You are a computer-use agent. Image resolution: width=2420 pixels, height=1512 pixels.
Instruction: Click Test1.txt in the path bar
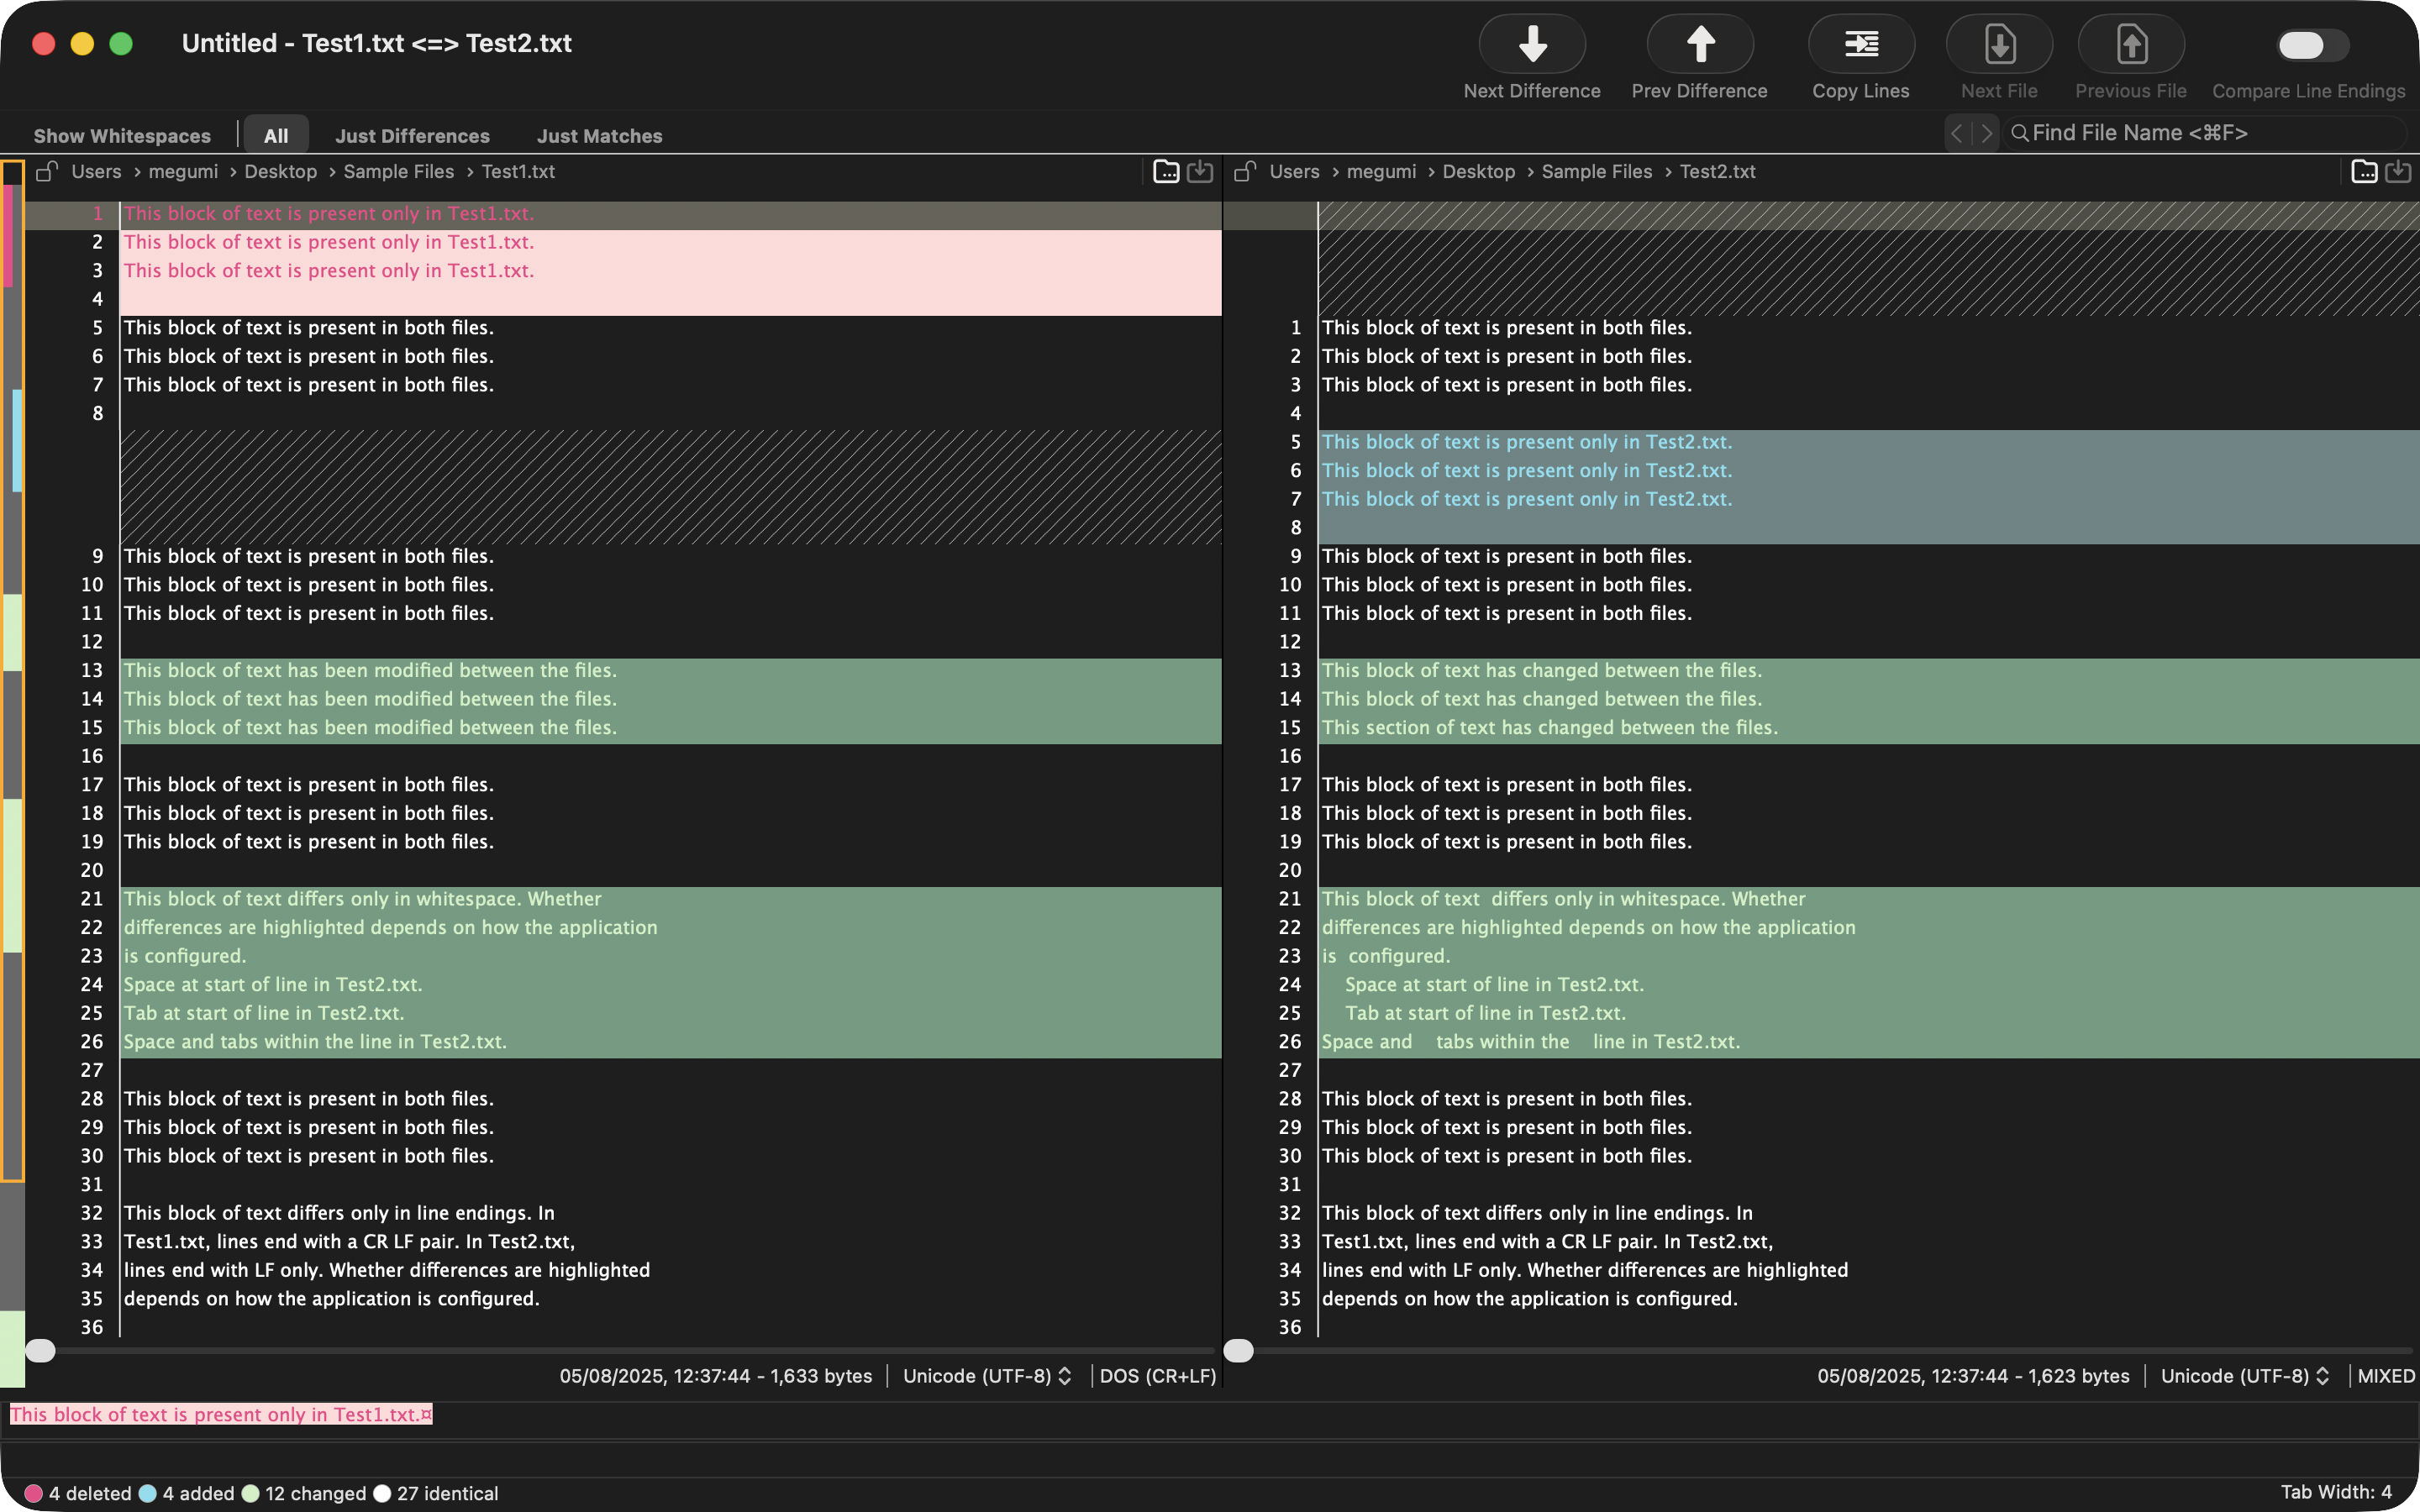coord(518,171)
